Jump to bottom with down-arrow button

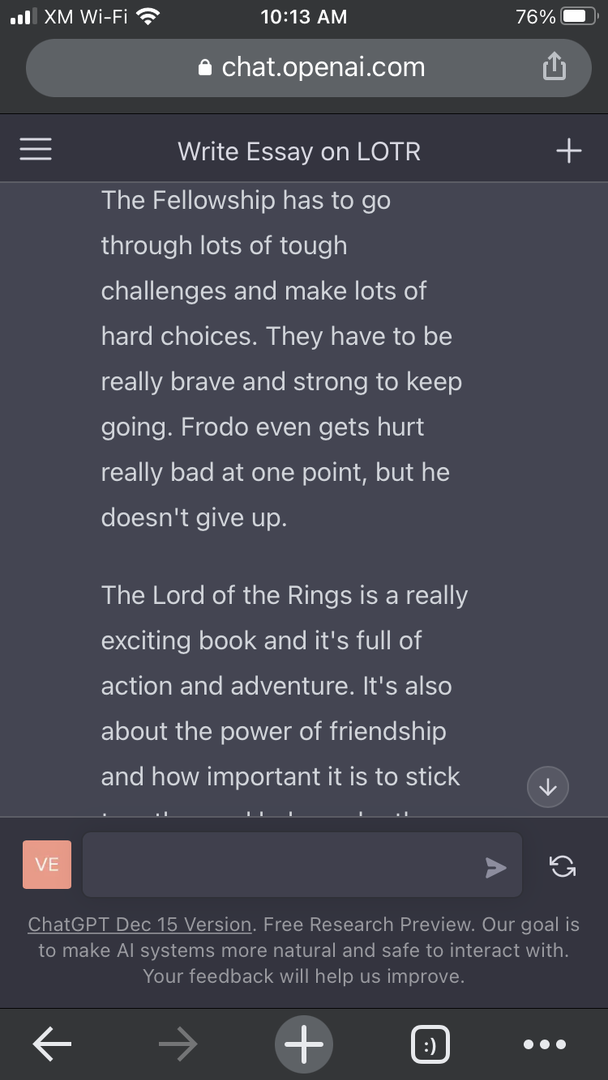[547, 786]
